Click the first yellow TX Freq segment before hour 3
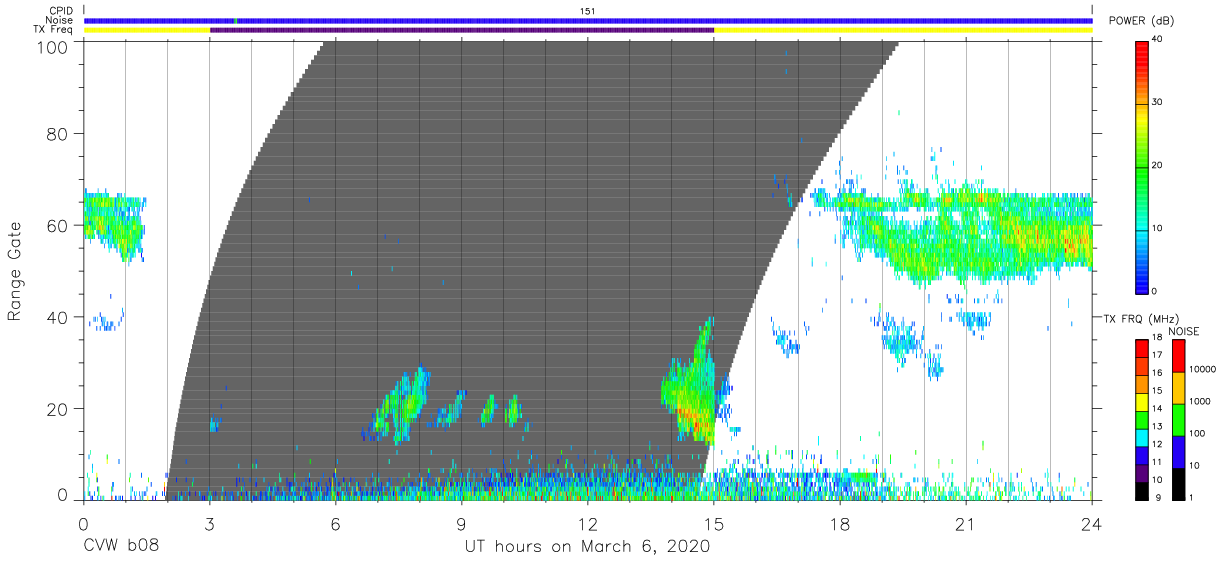Screen dimensions: 1228x567 [147, 30]
